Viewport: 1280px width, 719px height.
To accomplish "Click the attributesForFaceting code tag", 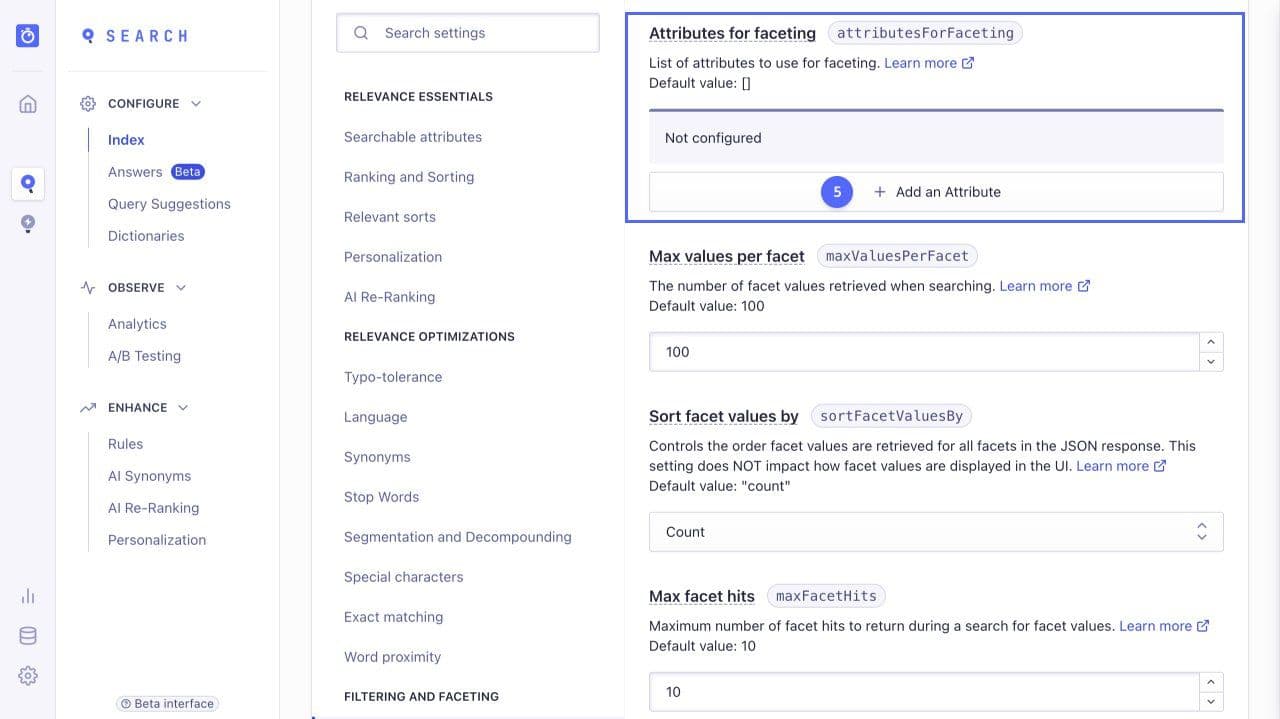I will [925, 33].
